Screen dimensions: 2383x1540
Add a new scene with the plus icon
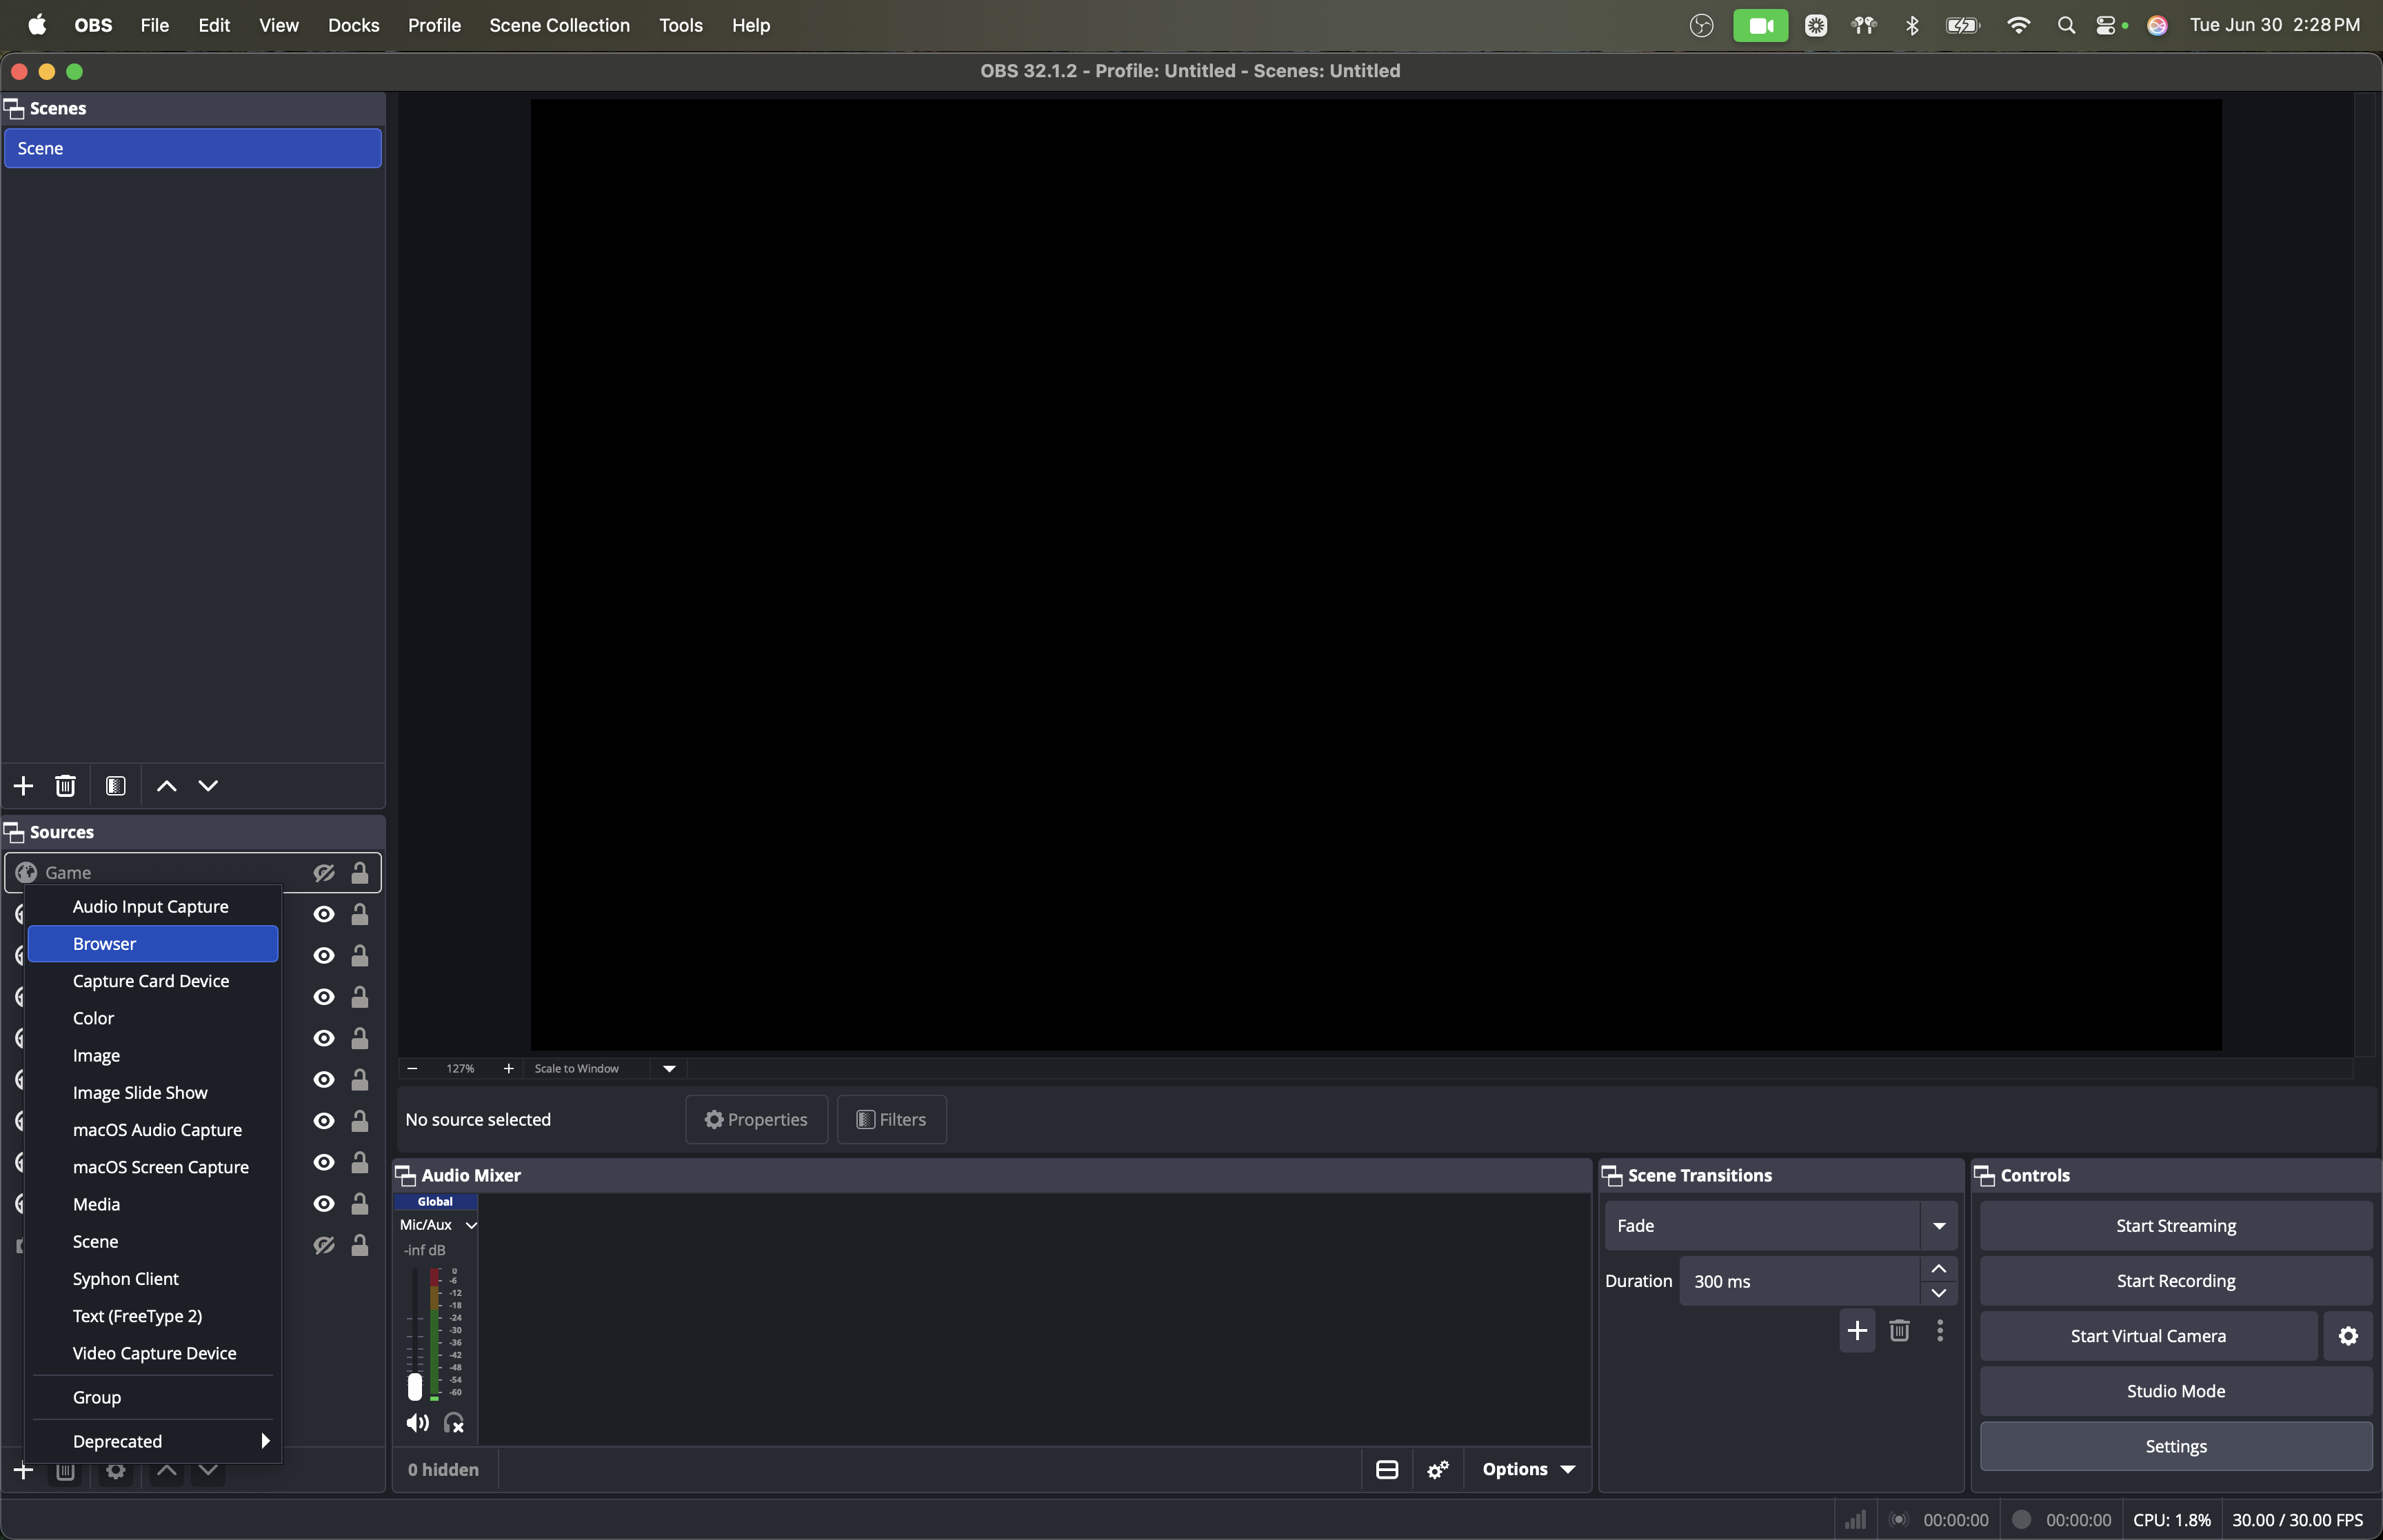(x=23, y=786)
